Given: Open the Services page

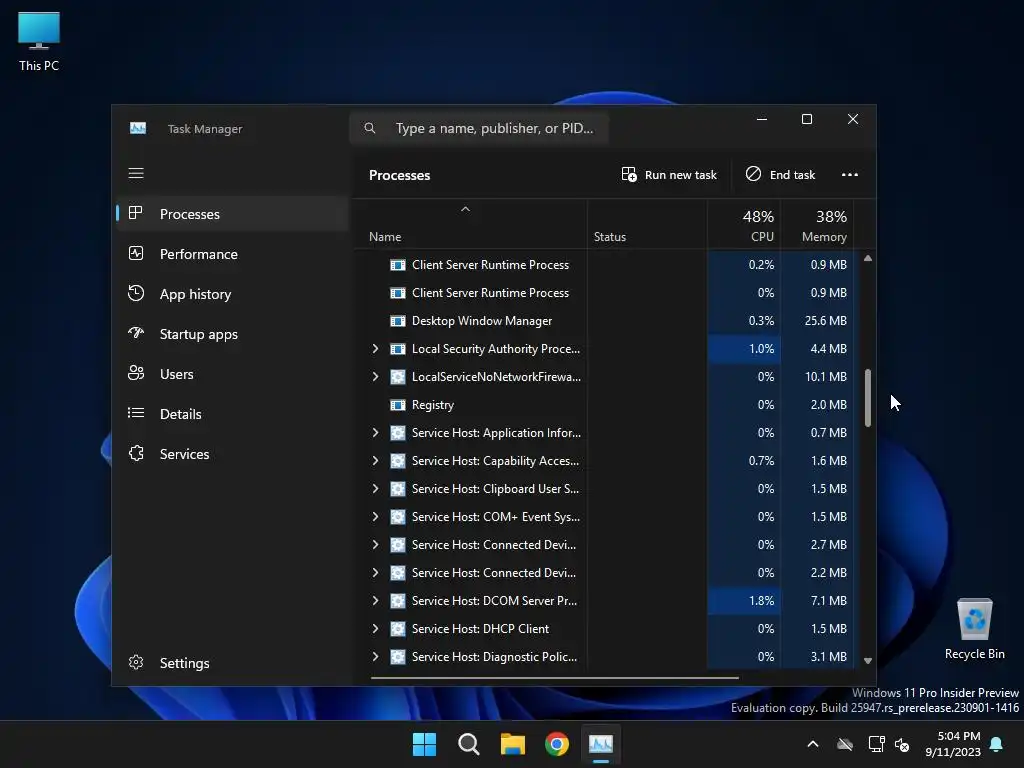Looking at the screenshot, I should (233, 454).
